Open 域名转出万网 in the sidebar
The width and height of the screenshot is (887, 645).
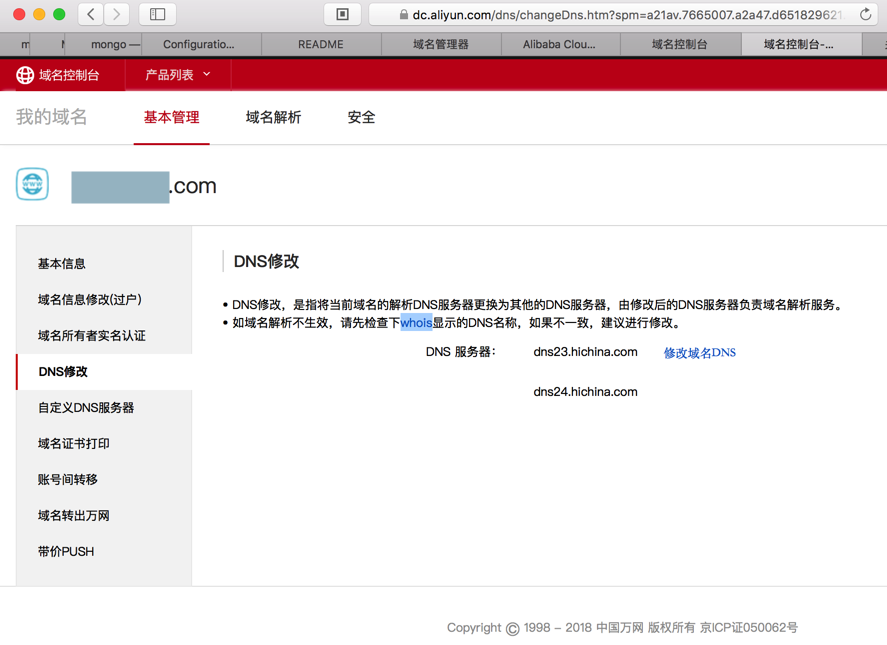[x=104, y=516]
